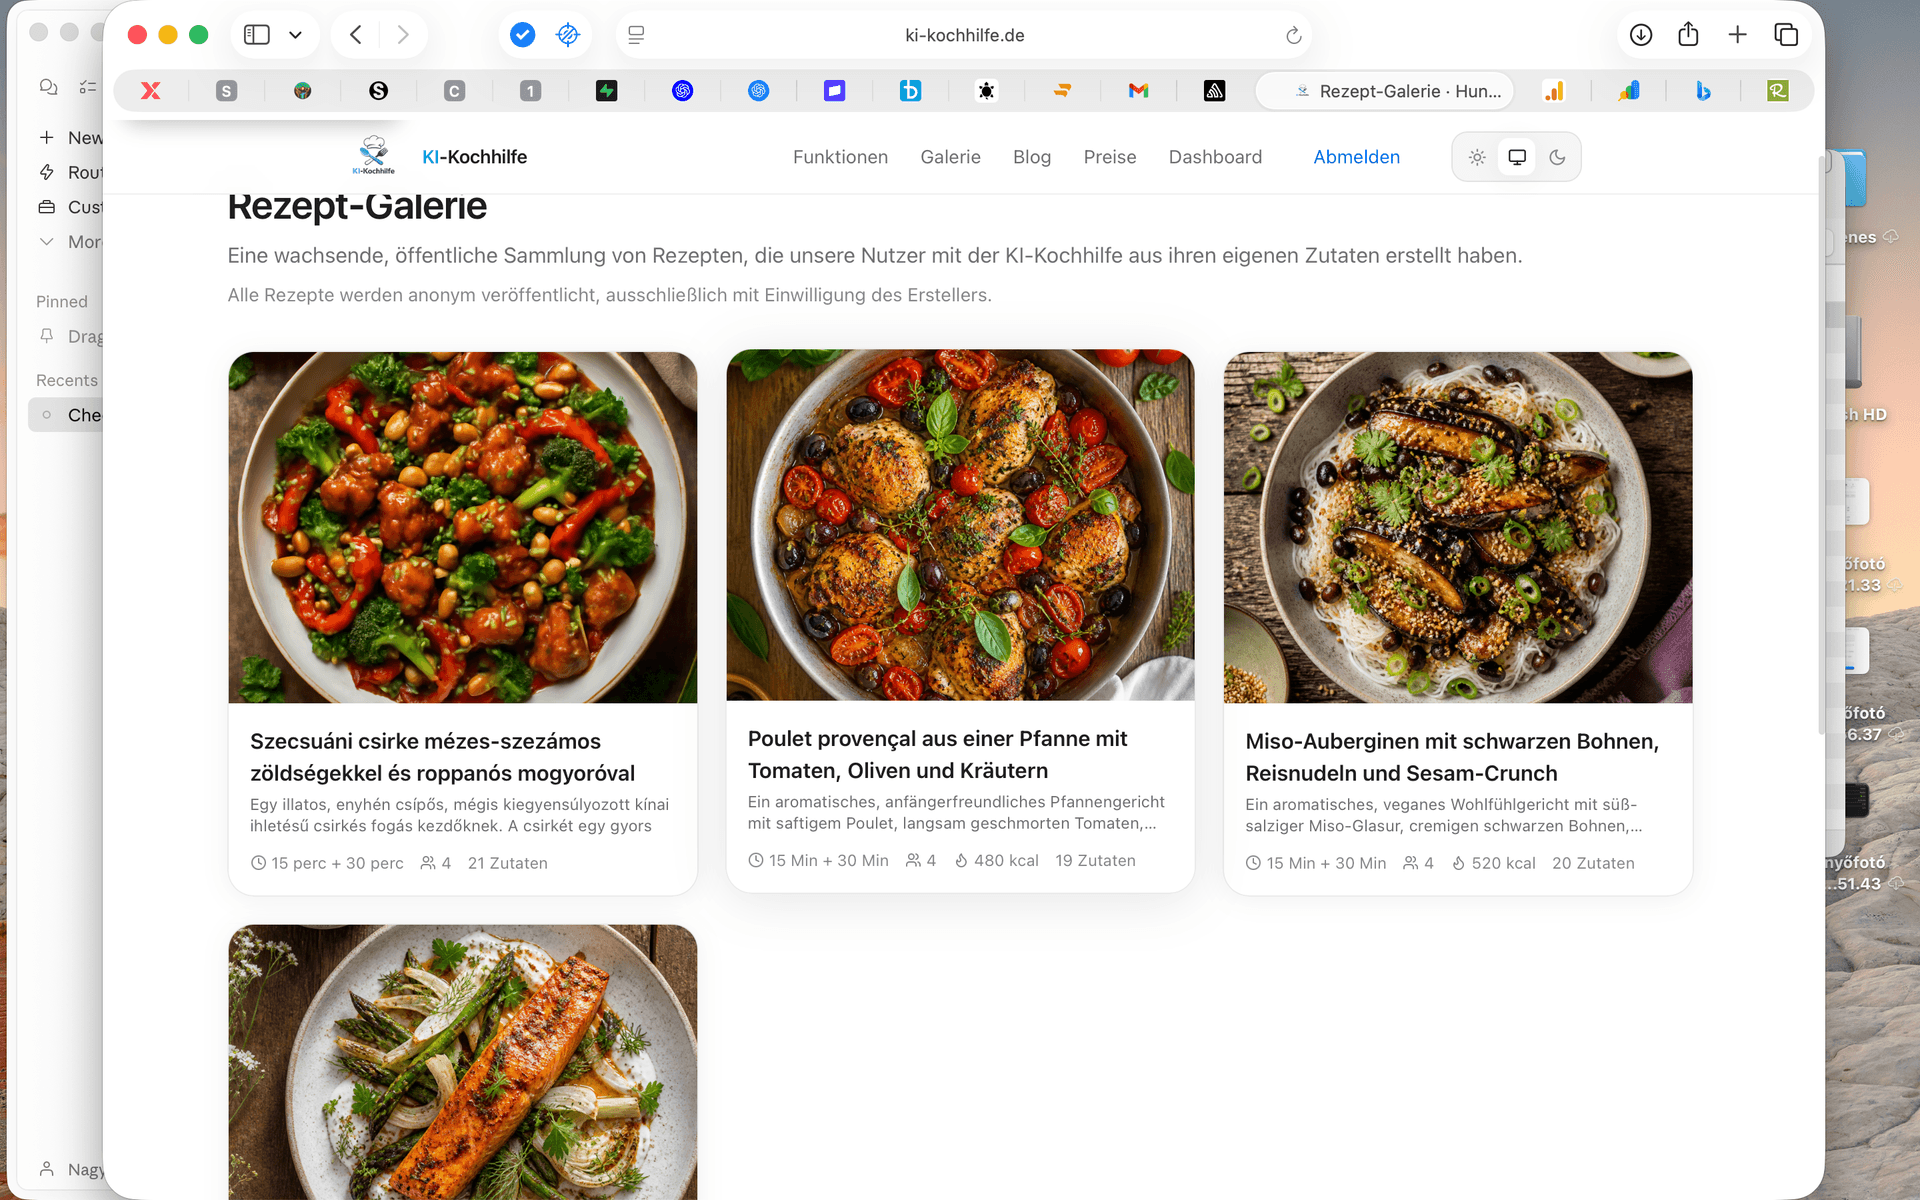Switch to the gray number 1 tab
The height and width of the screenshot is (1200, 1920).
tap(531, 91)
